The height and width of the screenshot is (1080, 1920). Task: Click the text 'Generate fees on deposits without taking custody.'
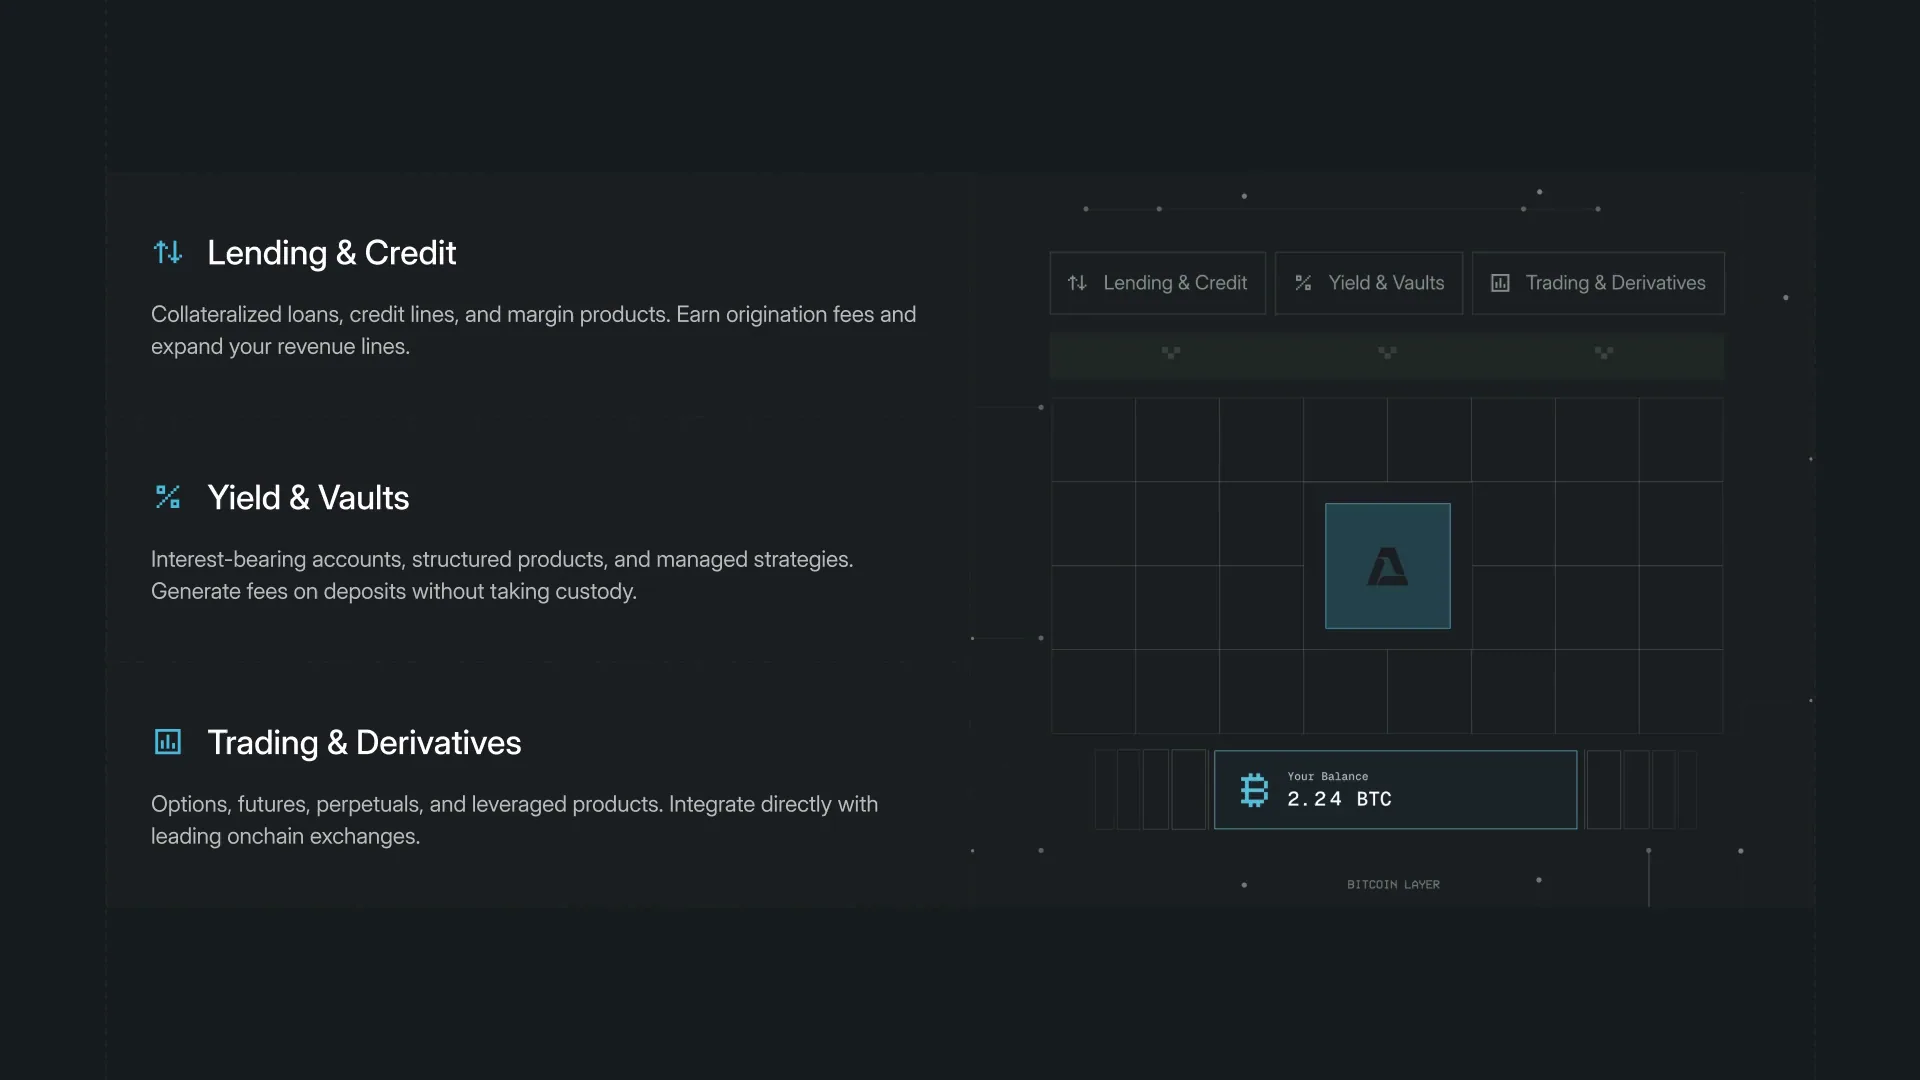pos(394,591)
